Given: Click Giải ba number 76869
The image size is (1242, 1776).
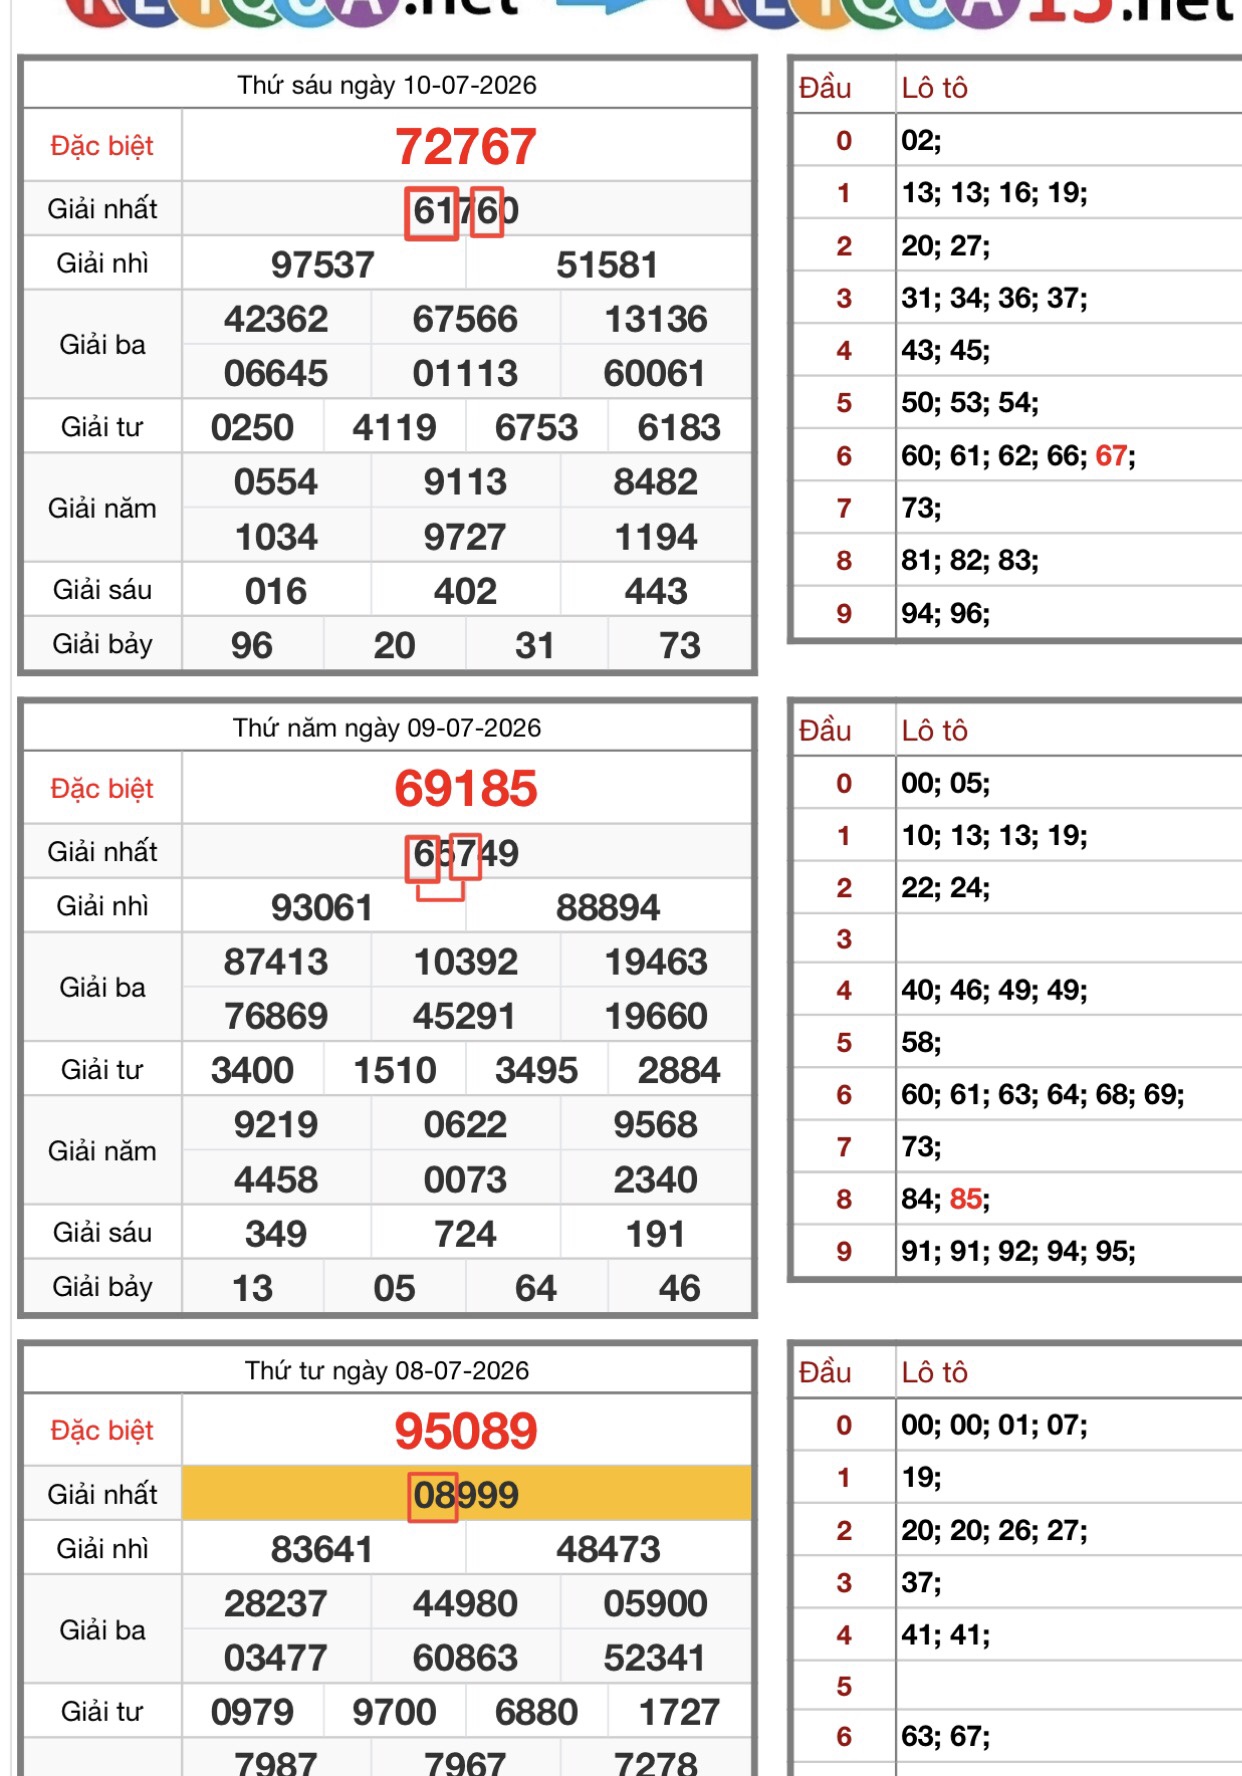Looking at the screenshot, I should click(x=276, y=1016).
